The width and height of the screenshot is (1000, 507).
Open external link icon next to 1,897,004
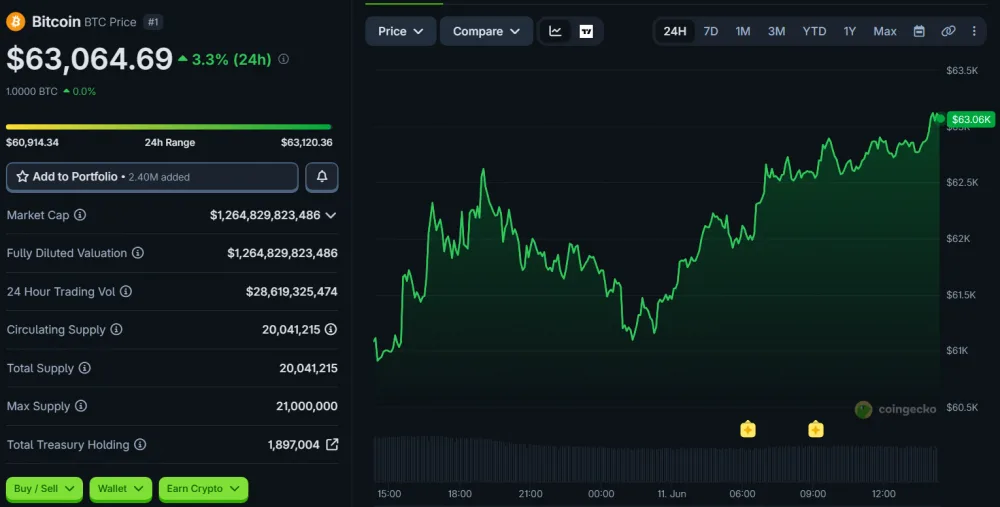point(332,445)
